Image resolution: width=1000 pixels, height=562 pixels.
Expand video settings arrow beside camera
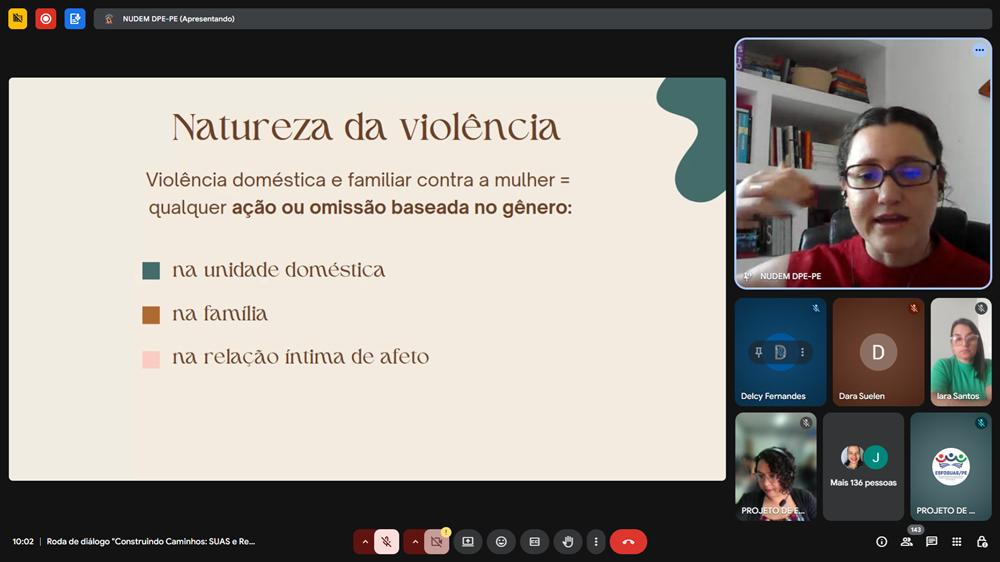pyautogui.click(x=414, y=542)
